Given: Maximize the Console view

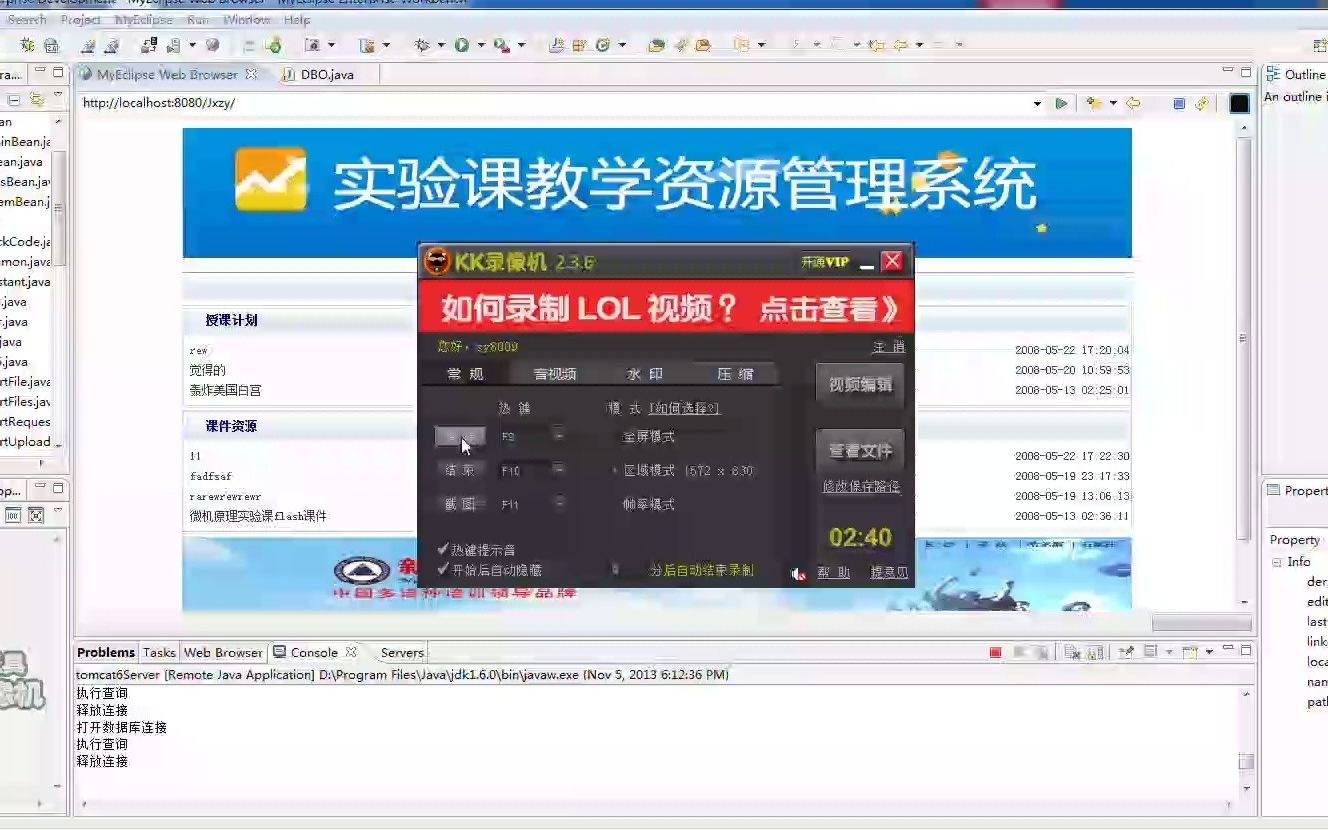Looking at the screenshot, I should (1245, 651).
